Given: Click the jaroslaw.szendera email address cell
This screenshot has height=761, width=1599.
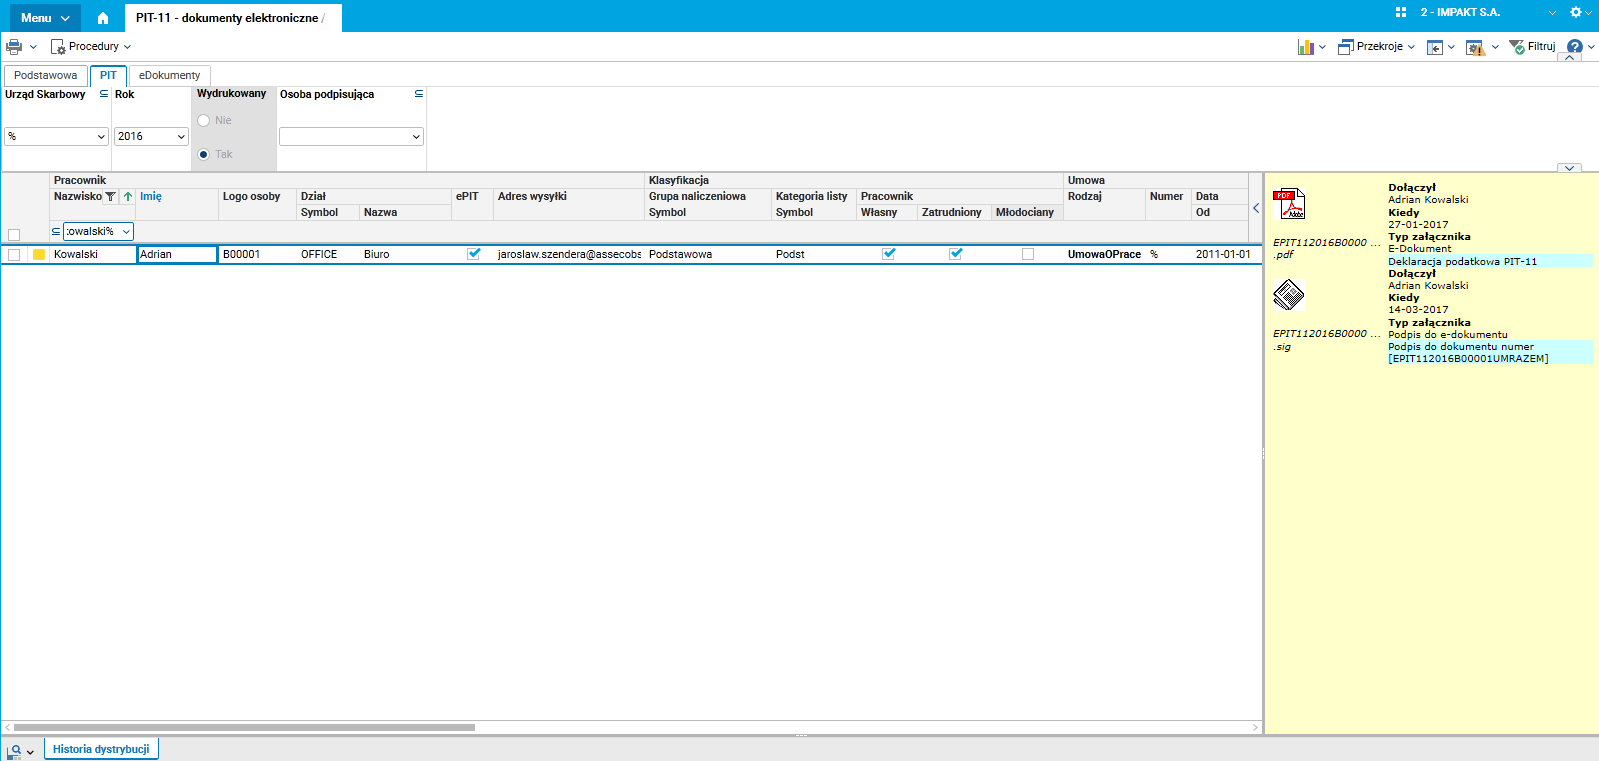Looking at the screenshot, I should point(569,255).
